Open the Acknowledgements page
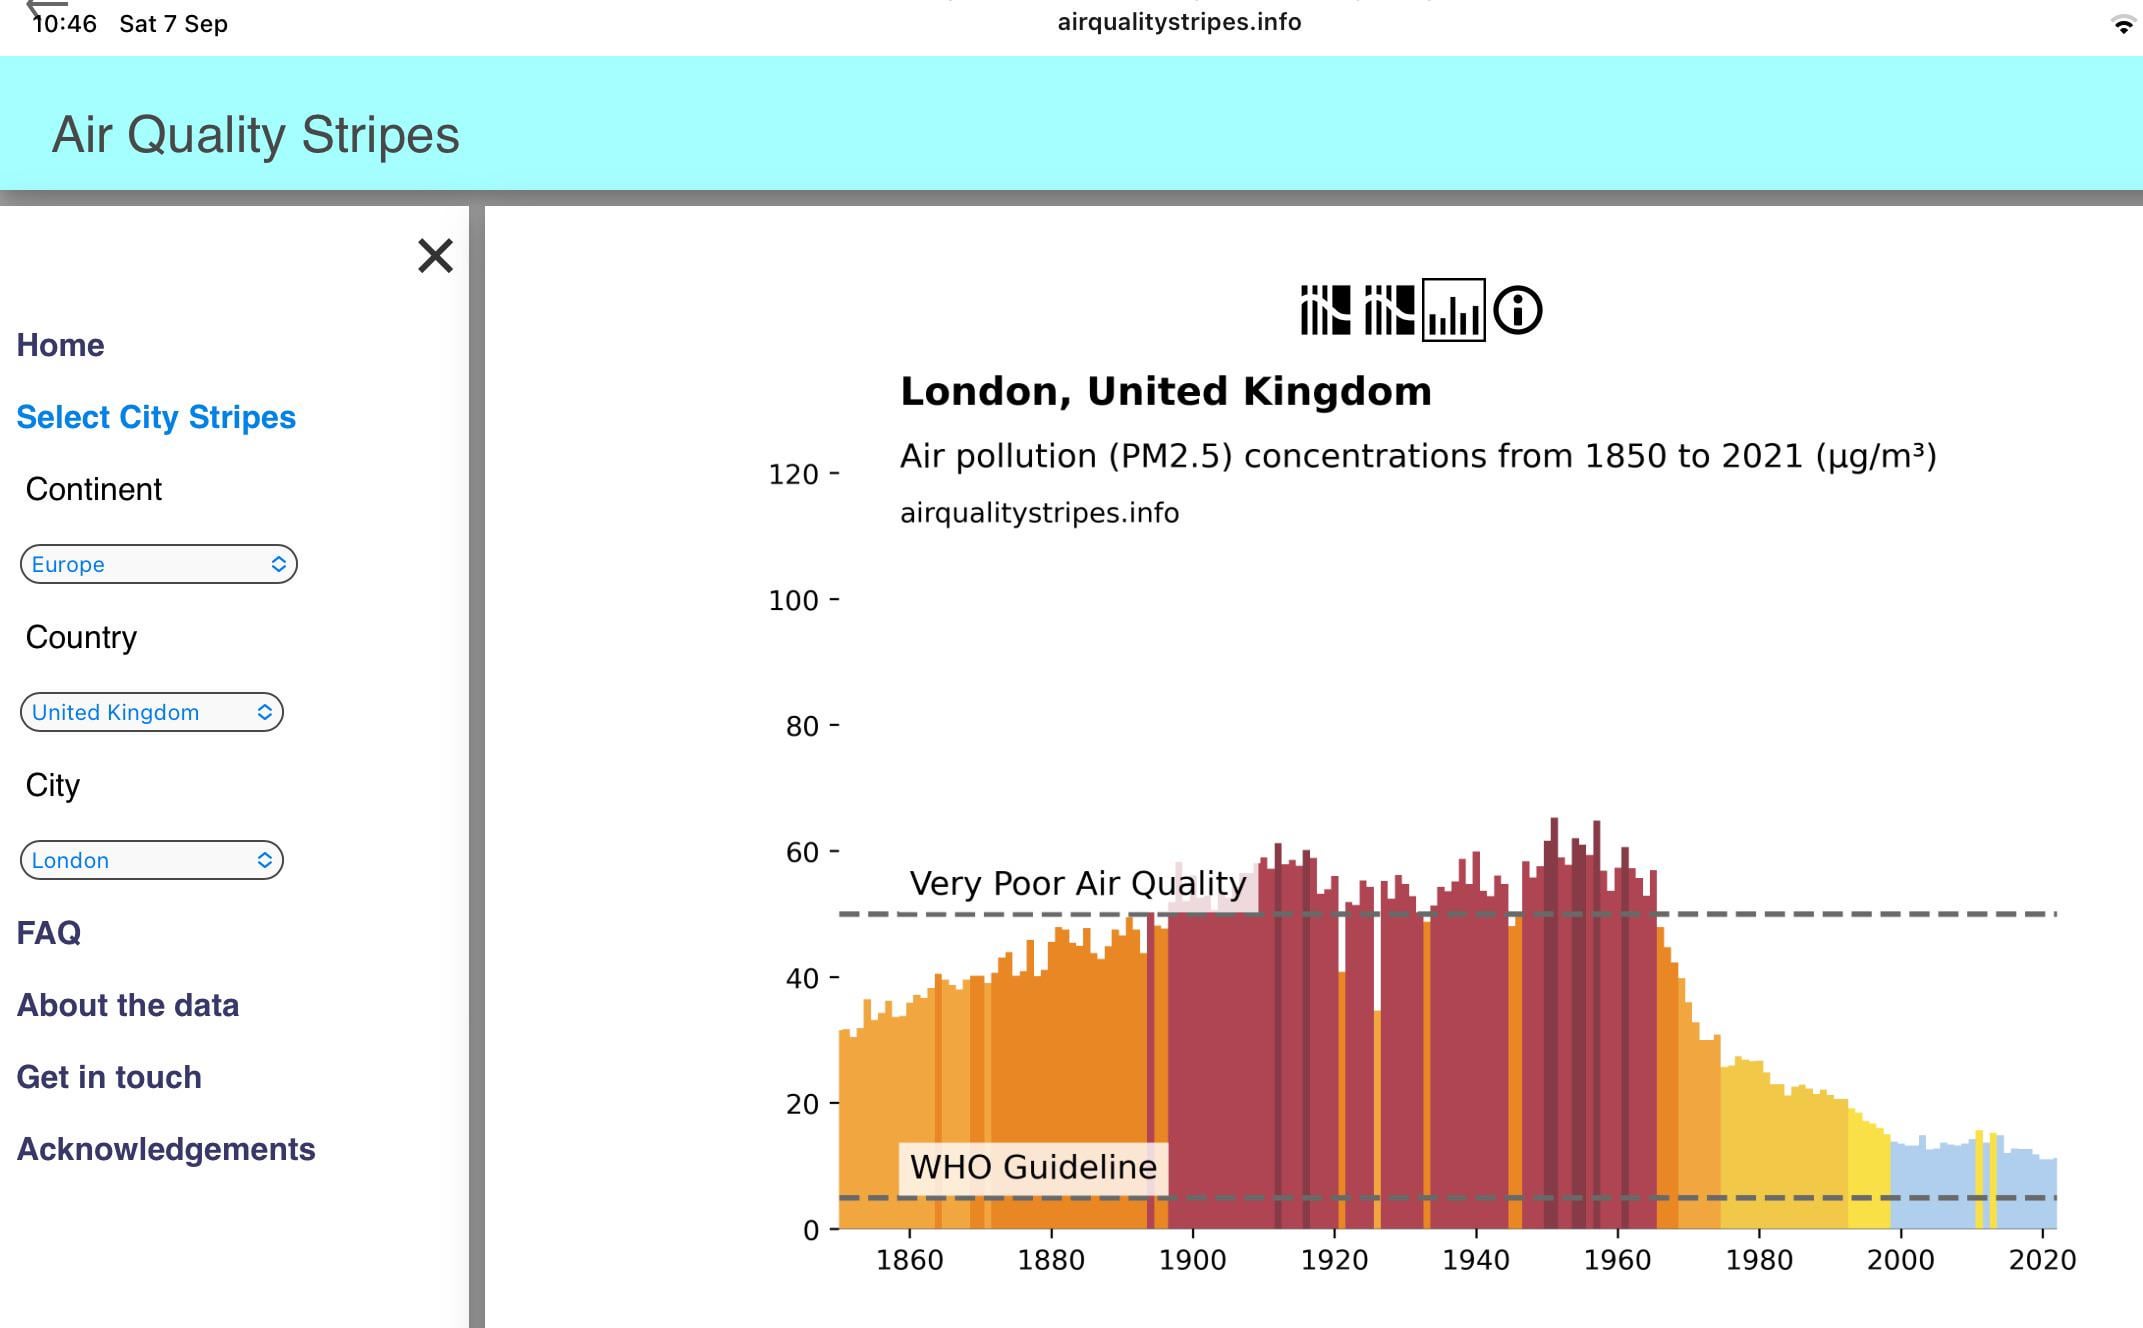2143x1328 pixels. pos(166,1149)
